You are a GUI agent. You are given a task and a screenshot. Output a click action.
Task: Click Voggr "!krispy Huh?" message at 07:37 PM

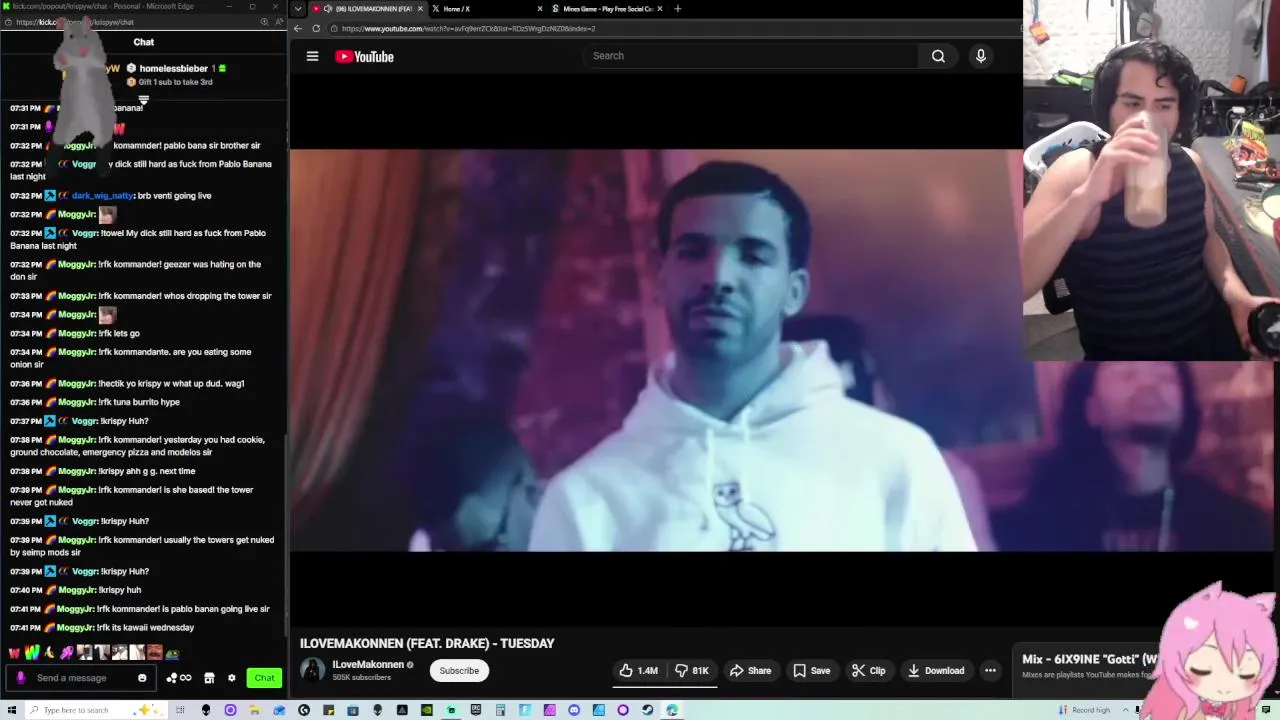(x=79, y=421)
